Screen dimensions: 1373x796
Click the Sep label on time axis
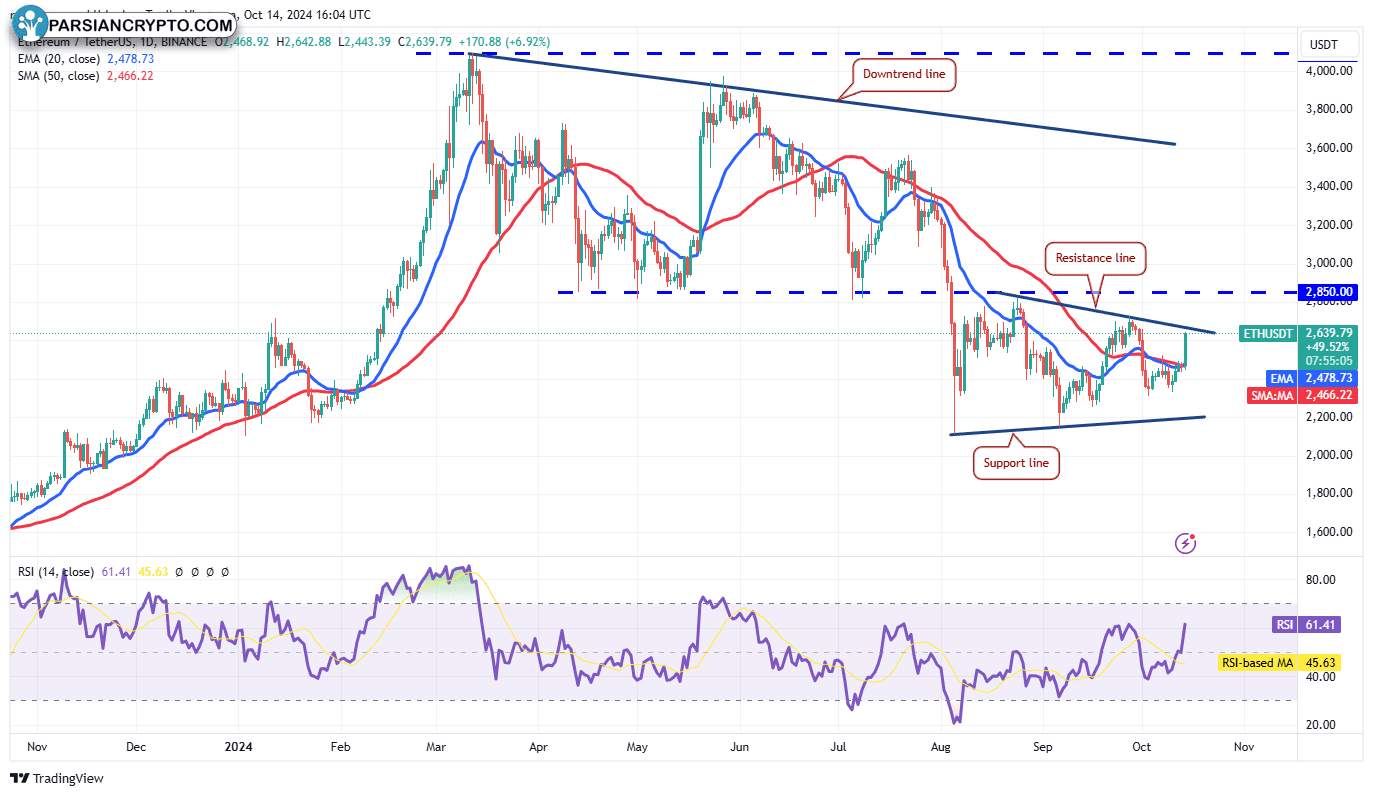pos(1043,747)
